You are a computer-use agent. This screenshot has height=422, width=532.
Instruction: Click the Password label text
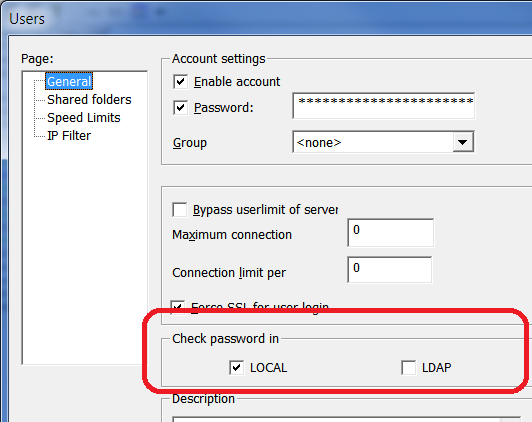click(224, 108)
